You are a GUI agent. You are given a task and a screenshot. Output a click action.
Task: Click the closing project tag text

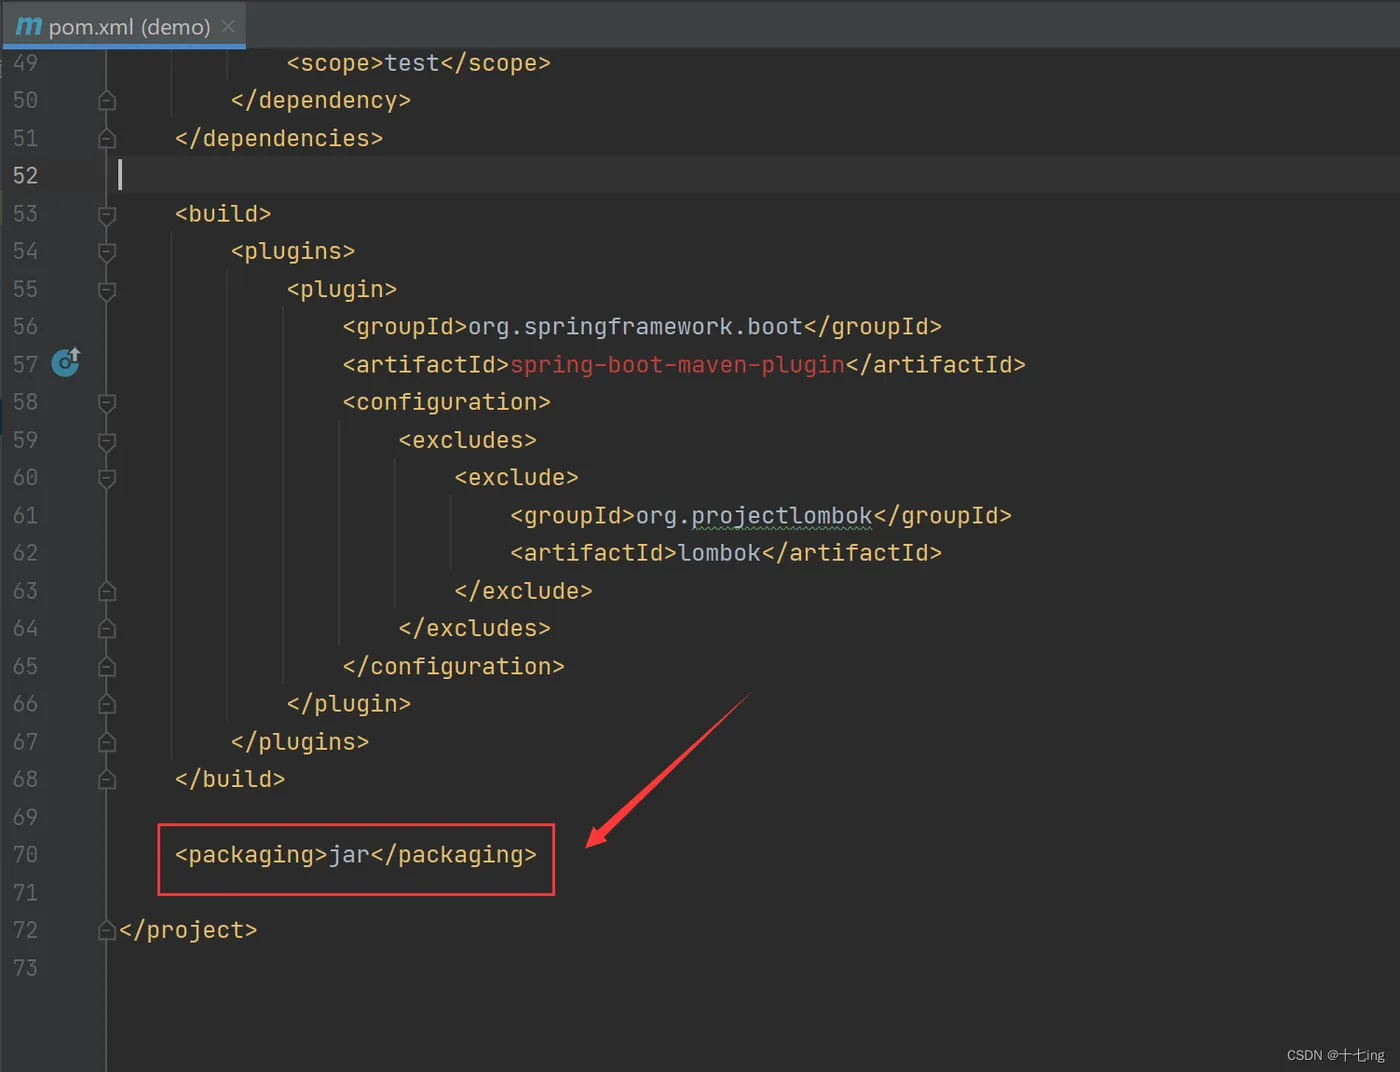tap(188, 931)
